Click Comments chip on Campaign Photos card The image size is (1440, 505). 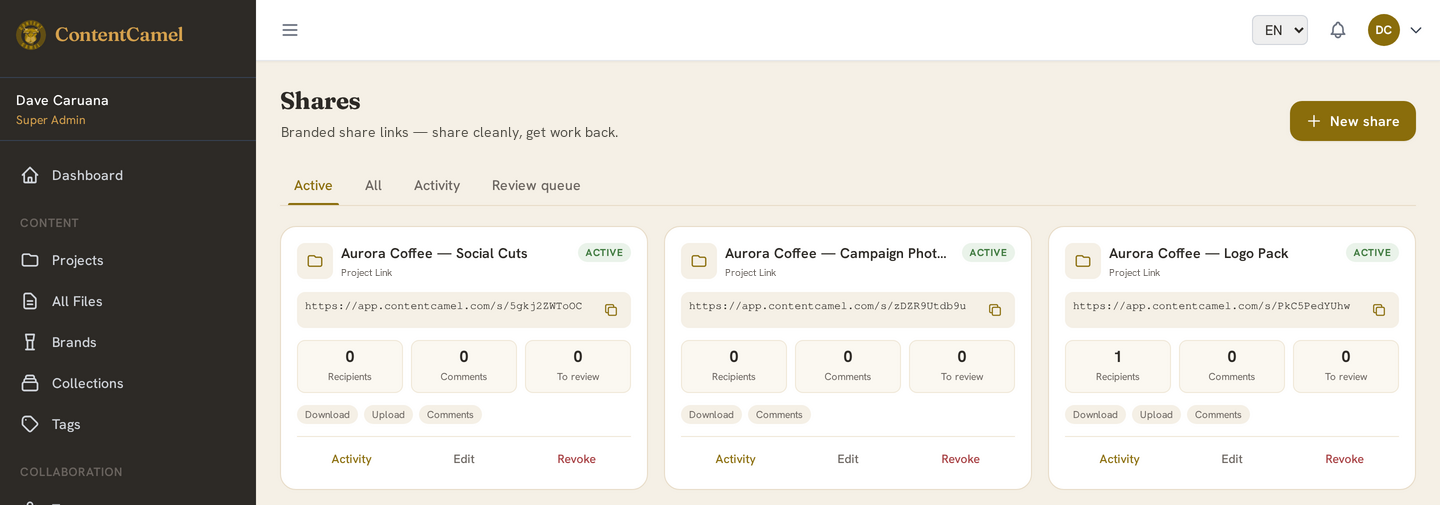click(779, 414)
